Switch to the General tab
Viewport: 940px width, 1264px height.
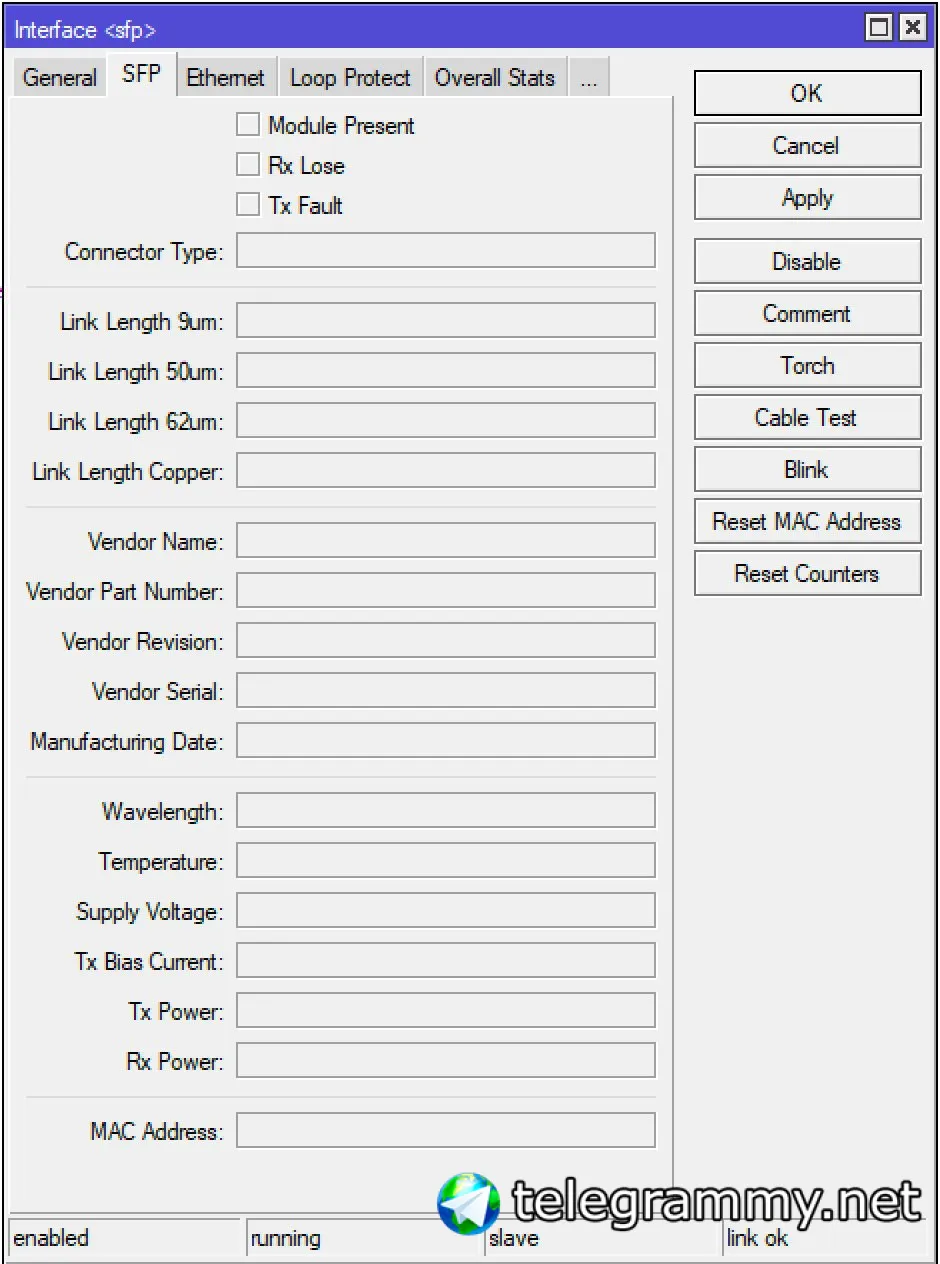(59, 77)
